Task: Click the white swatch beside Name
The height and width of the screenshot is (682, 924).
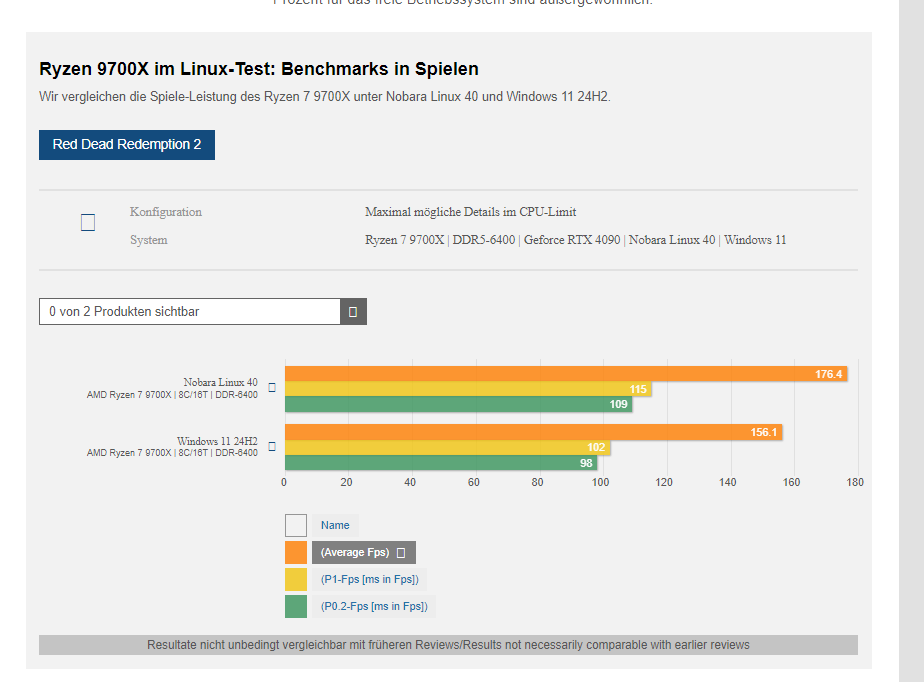Action: click(x=296, y=525)
